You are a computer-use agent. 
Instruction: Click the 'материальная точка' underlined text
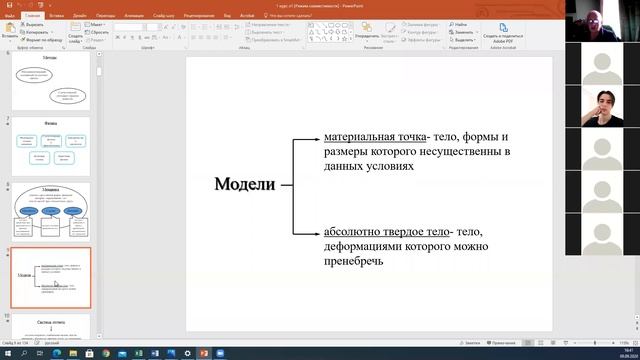click(x=375, y=137)
